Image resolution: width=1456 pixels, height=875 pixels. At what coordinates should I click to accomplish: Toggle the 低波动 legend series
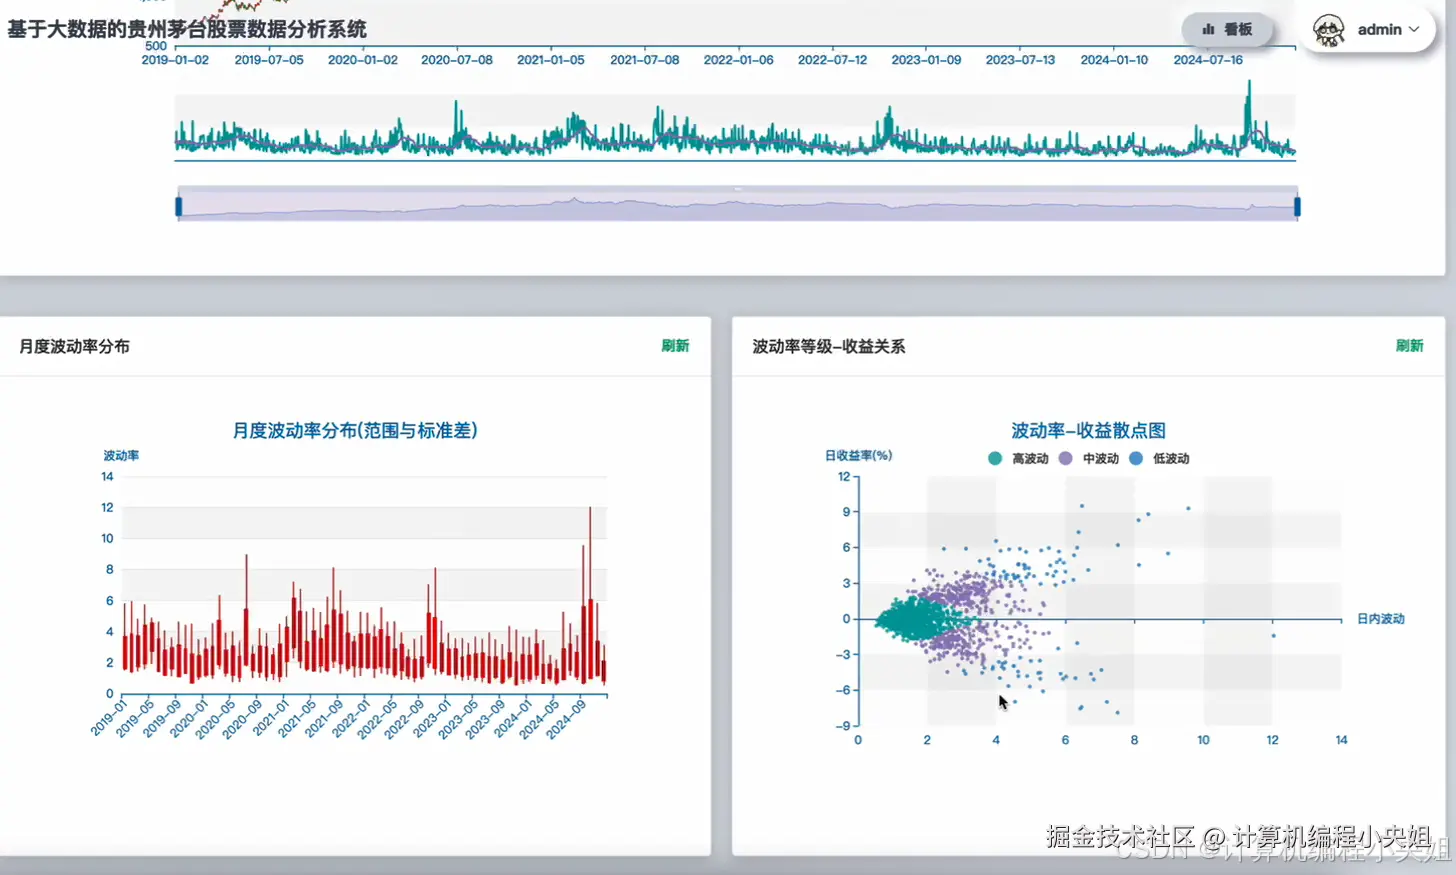1159,459
